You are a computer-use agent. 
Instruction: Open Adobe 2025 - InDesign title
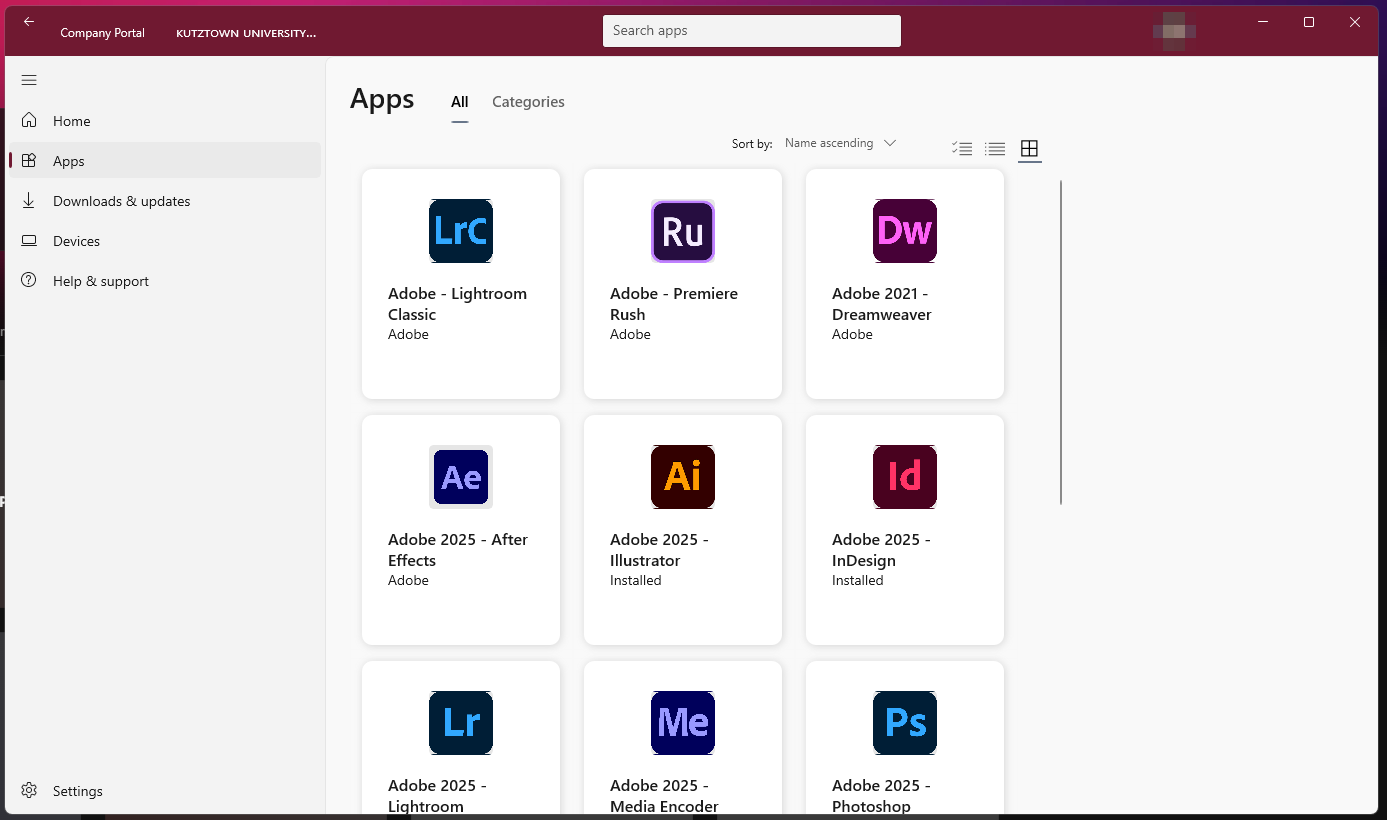881,550
